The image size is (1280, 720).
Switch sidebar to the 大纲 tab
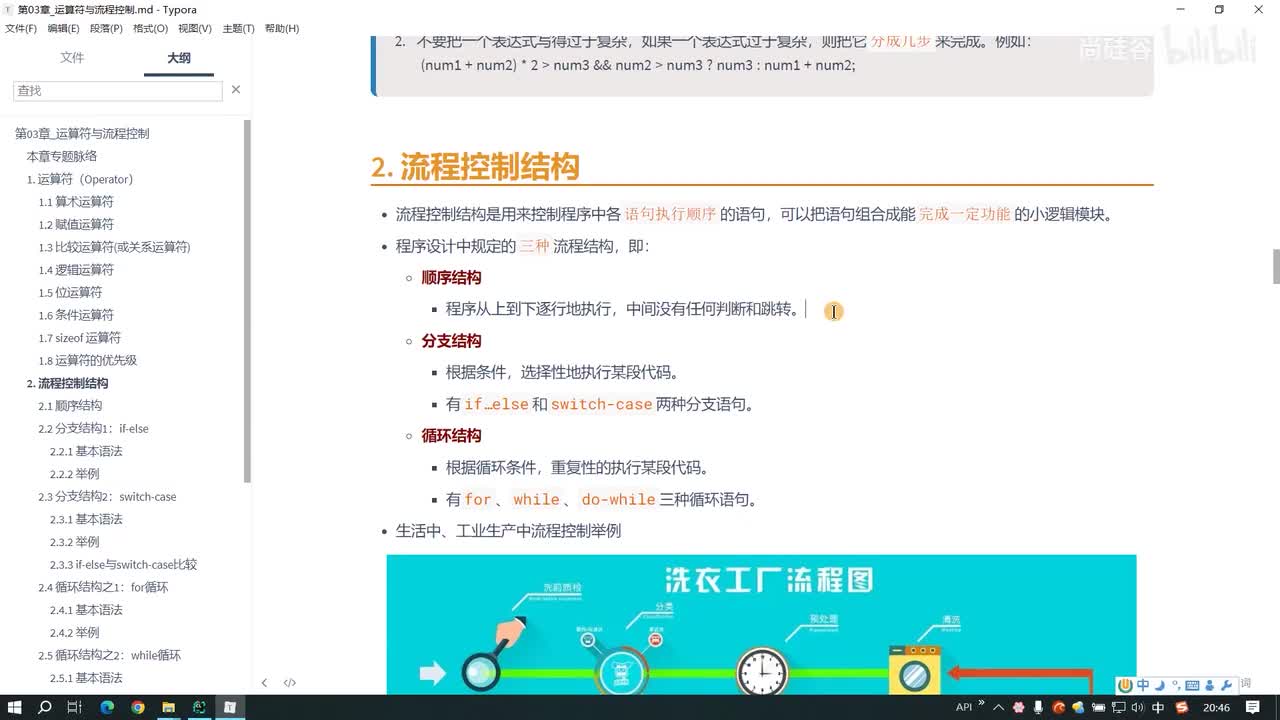(x=179, y=58)
